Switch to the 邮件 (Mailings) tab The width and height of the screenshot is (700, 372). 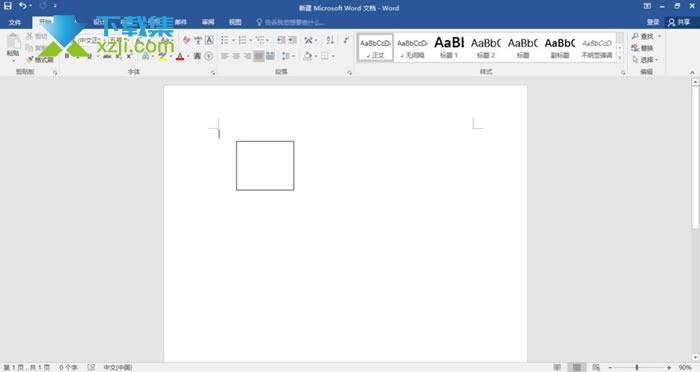pos(181,22)
